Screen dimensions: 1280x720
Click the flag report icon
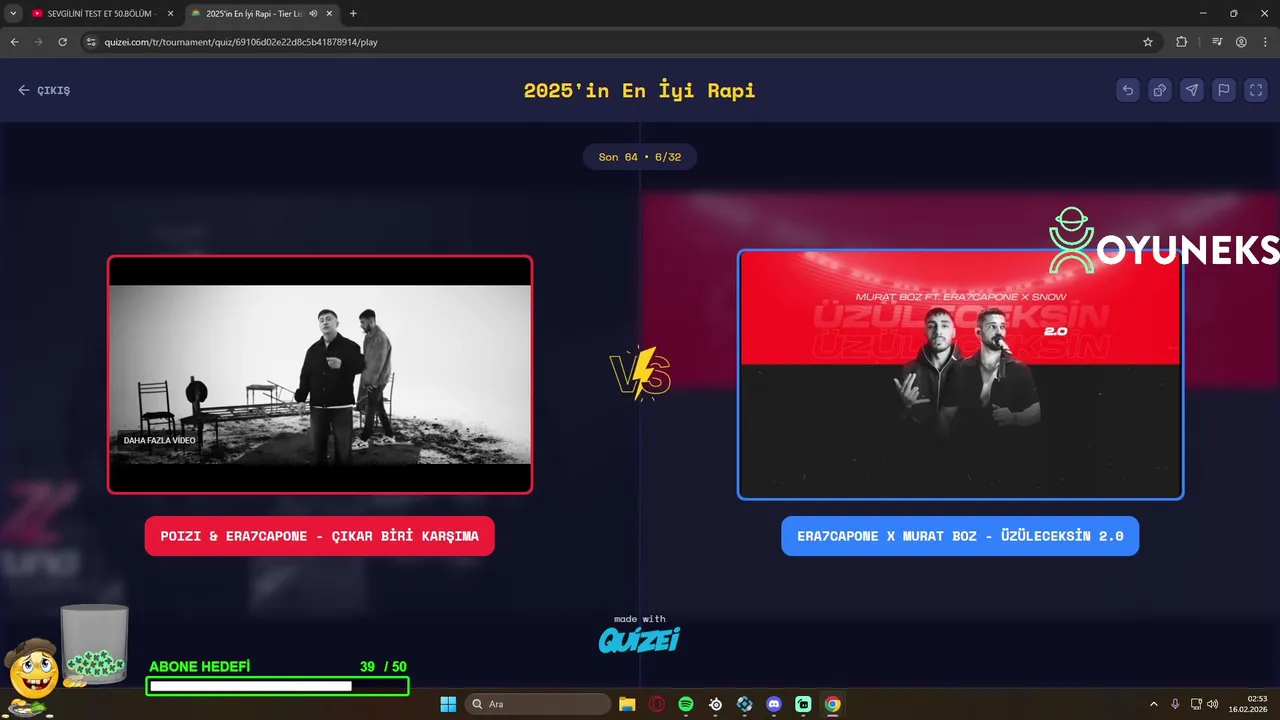click(x=1224, y=90)
